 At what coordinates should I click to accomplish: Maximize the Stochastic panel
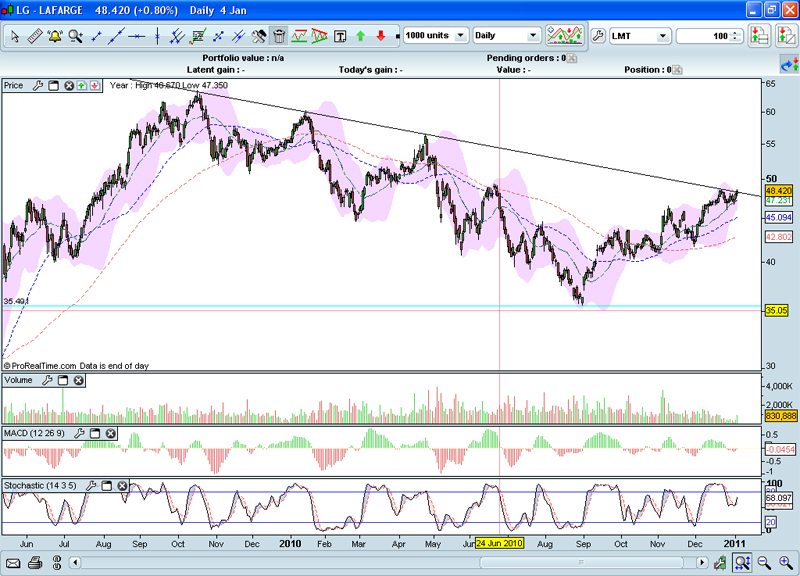[x=107, y=486]
